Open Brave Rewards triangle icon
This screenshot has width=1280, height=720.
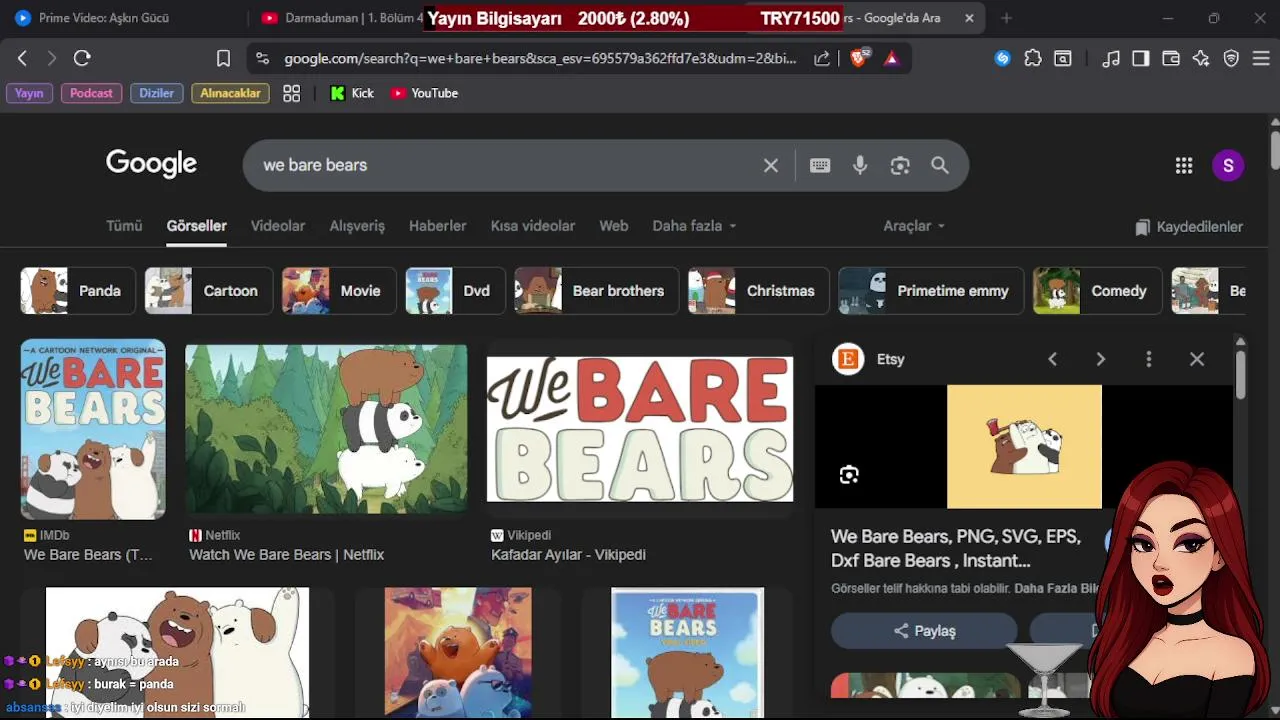pos(892,59)
